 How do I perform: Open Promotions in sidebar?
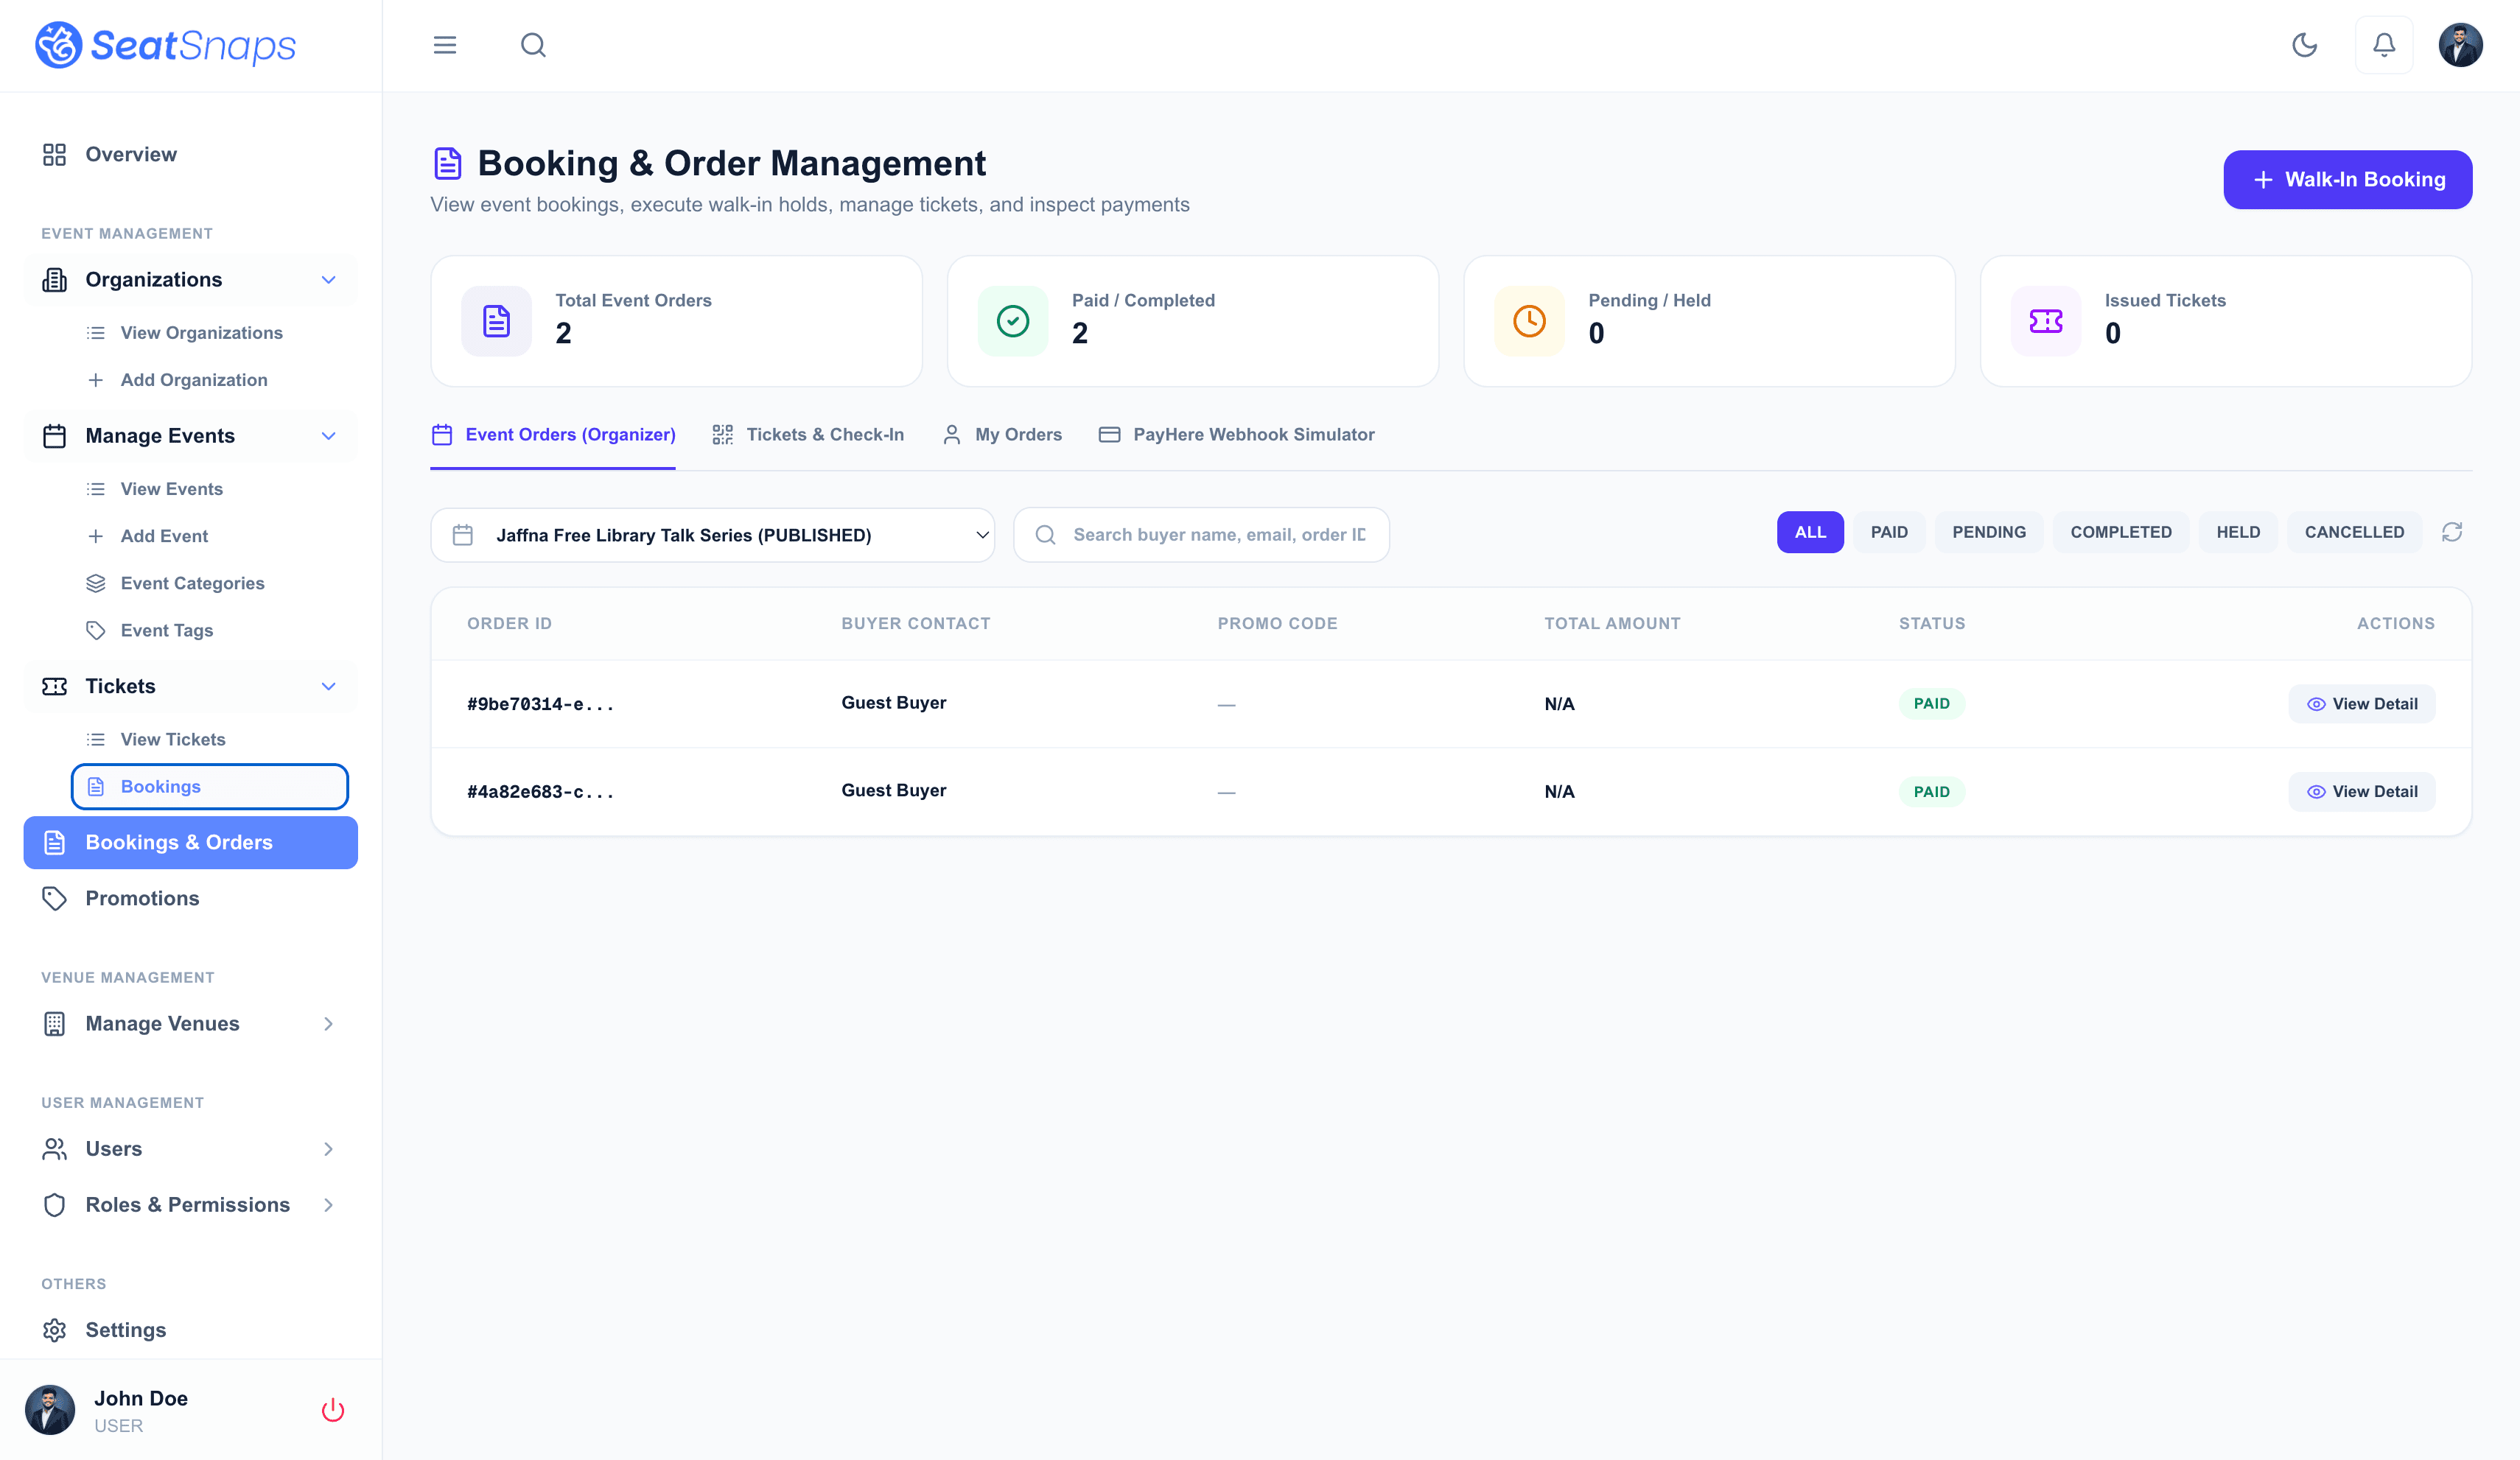[x=190, y=899]
